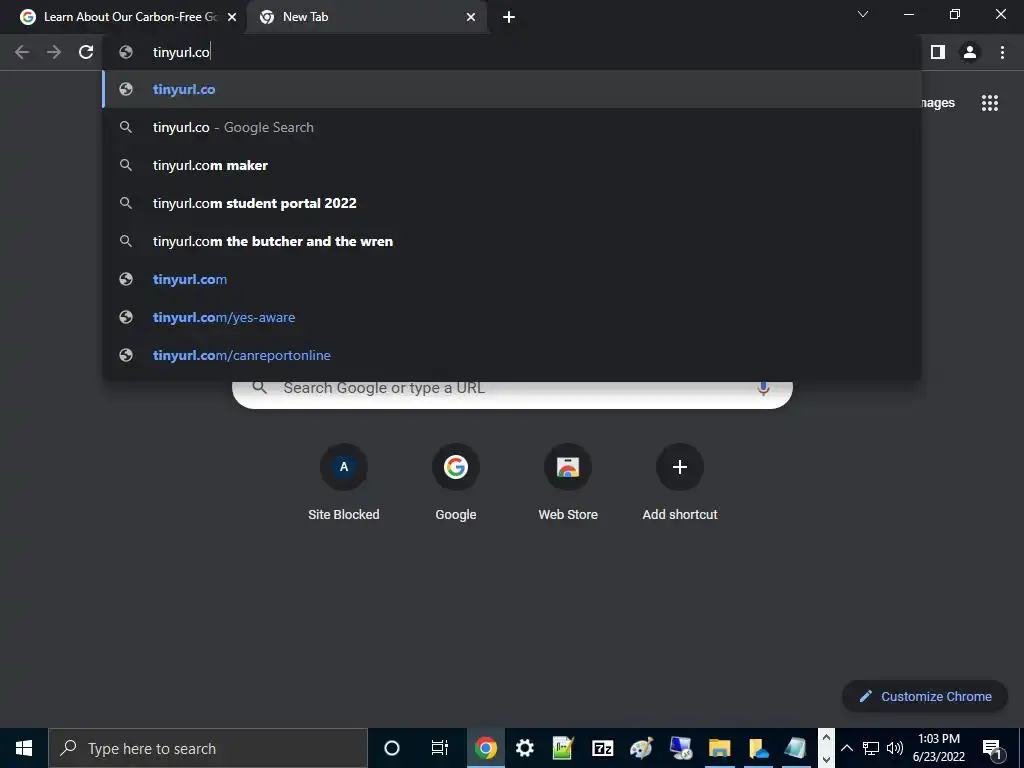Click the taskbar overflow scroll down arrow
This screenshot has height=768, width=1024.
[826, 760]
